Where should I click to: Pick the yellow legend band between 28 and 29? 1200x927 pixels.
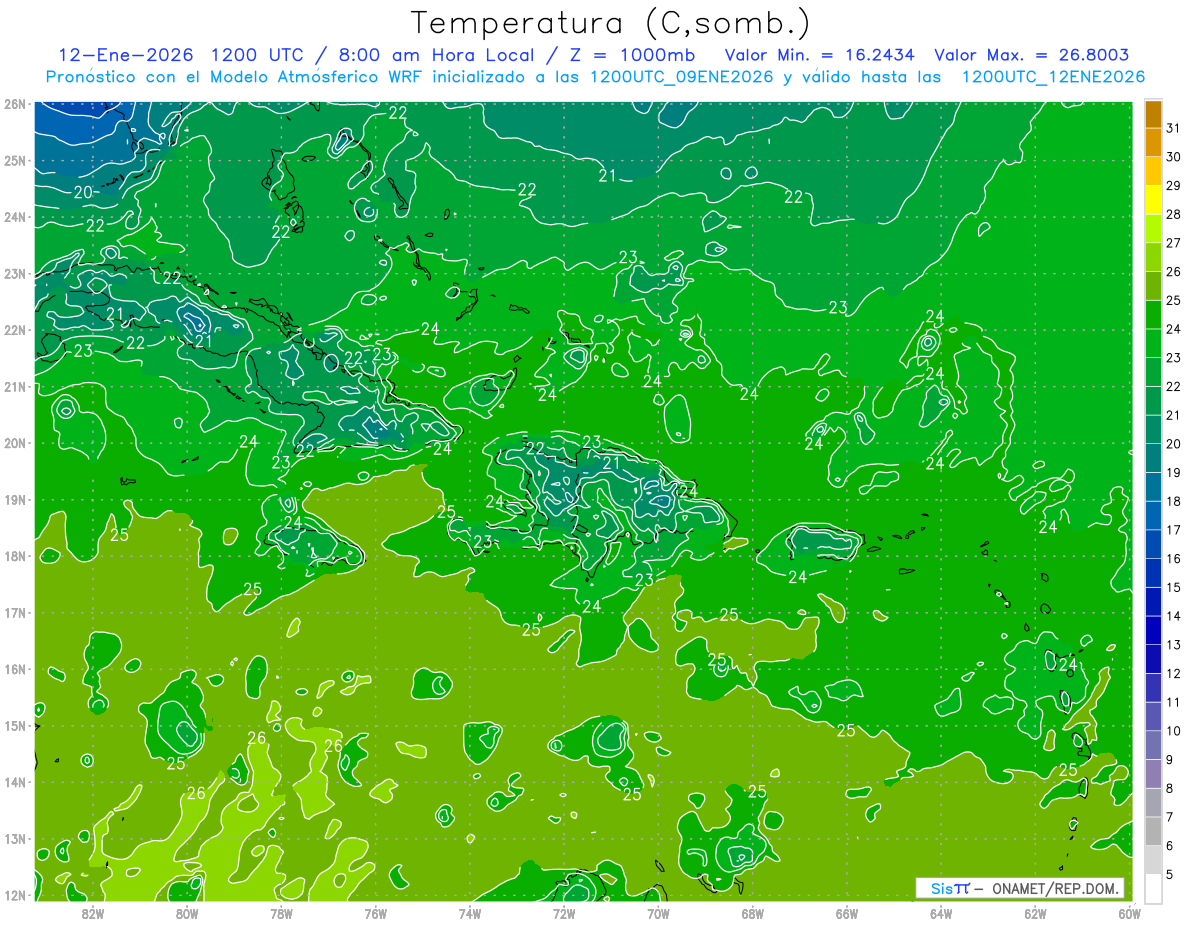(x=1153, y=200)
